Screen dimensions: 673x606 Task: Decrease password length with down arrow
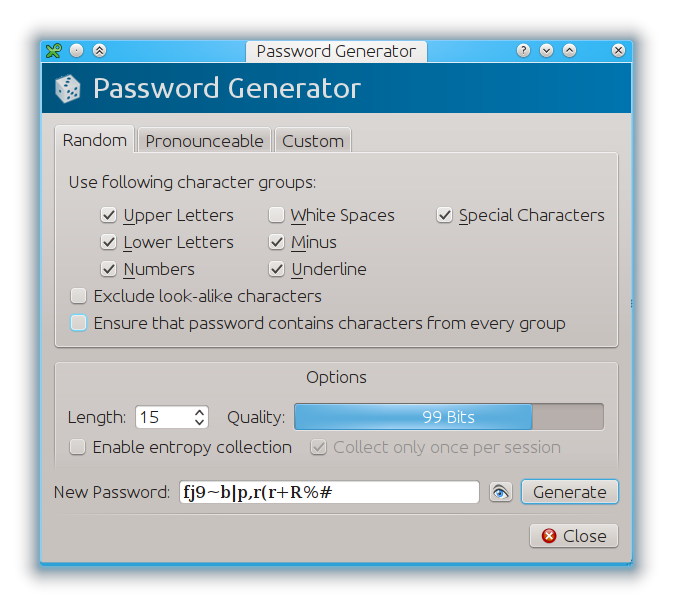[199, 421]
